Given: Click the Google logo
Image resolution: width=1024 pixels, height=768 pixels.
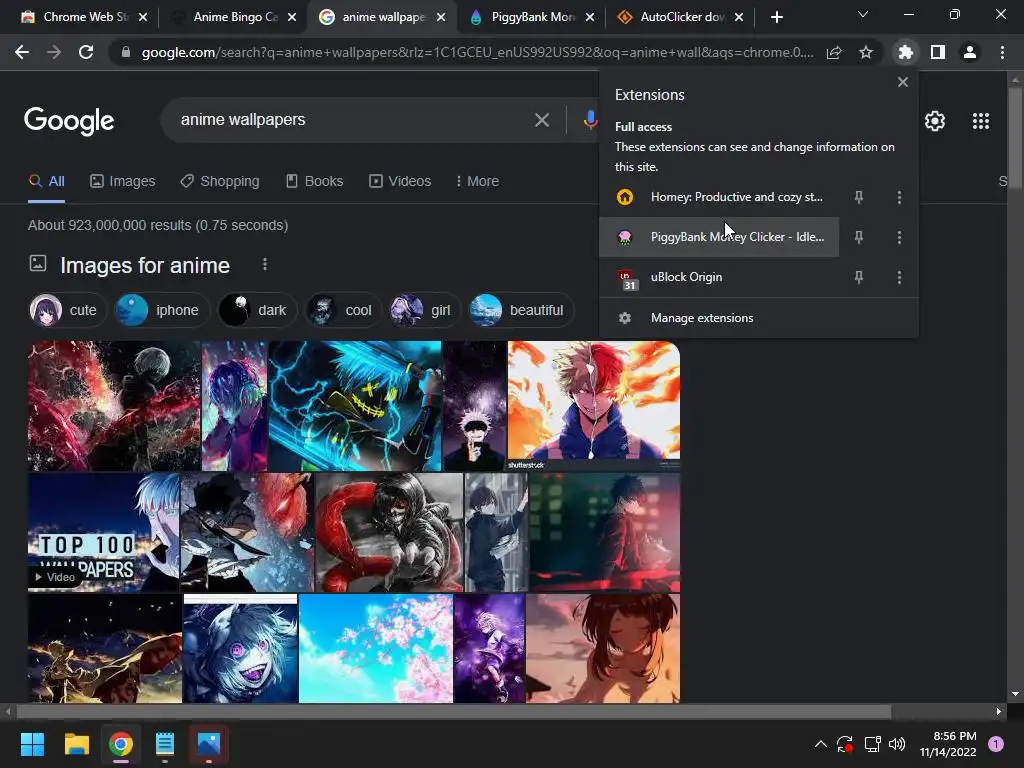Looking at the screenshot, I should pyautogui.click(x=69, y=121).
